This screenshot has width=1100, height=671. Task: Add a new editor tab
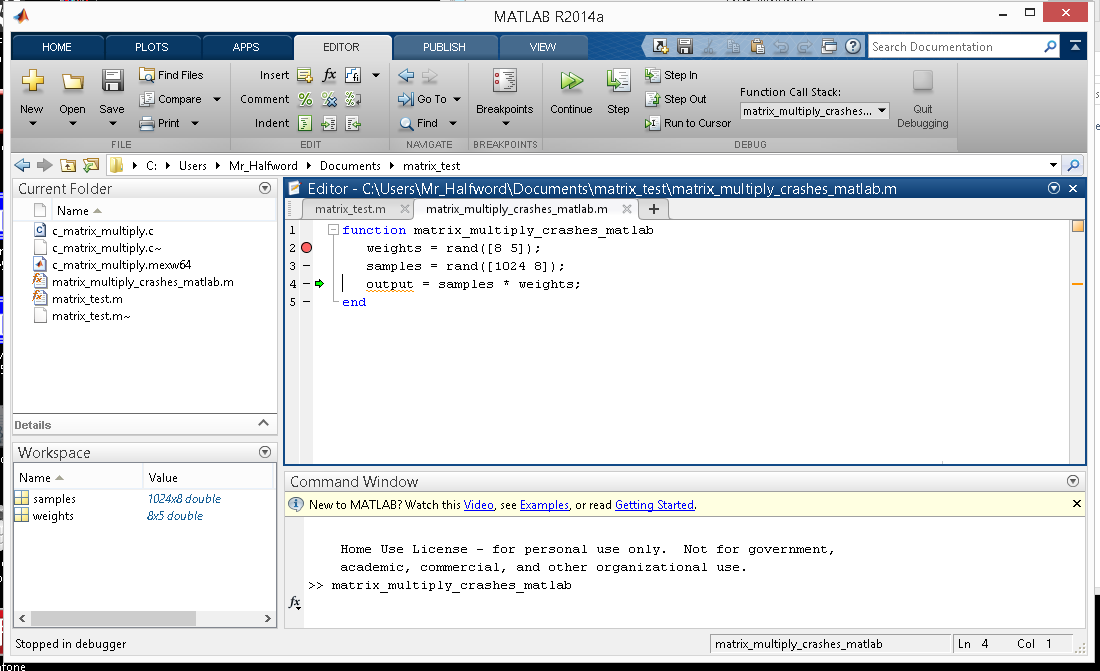(x=654, y=209)
